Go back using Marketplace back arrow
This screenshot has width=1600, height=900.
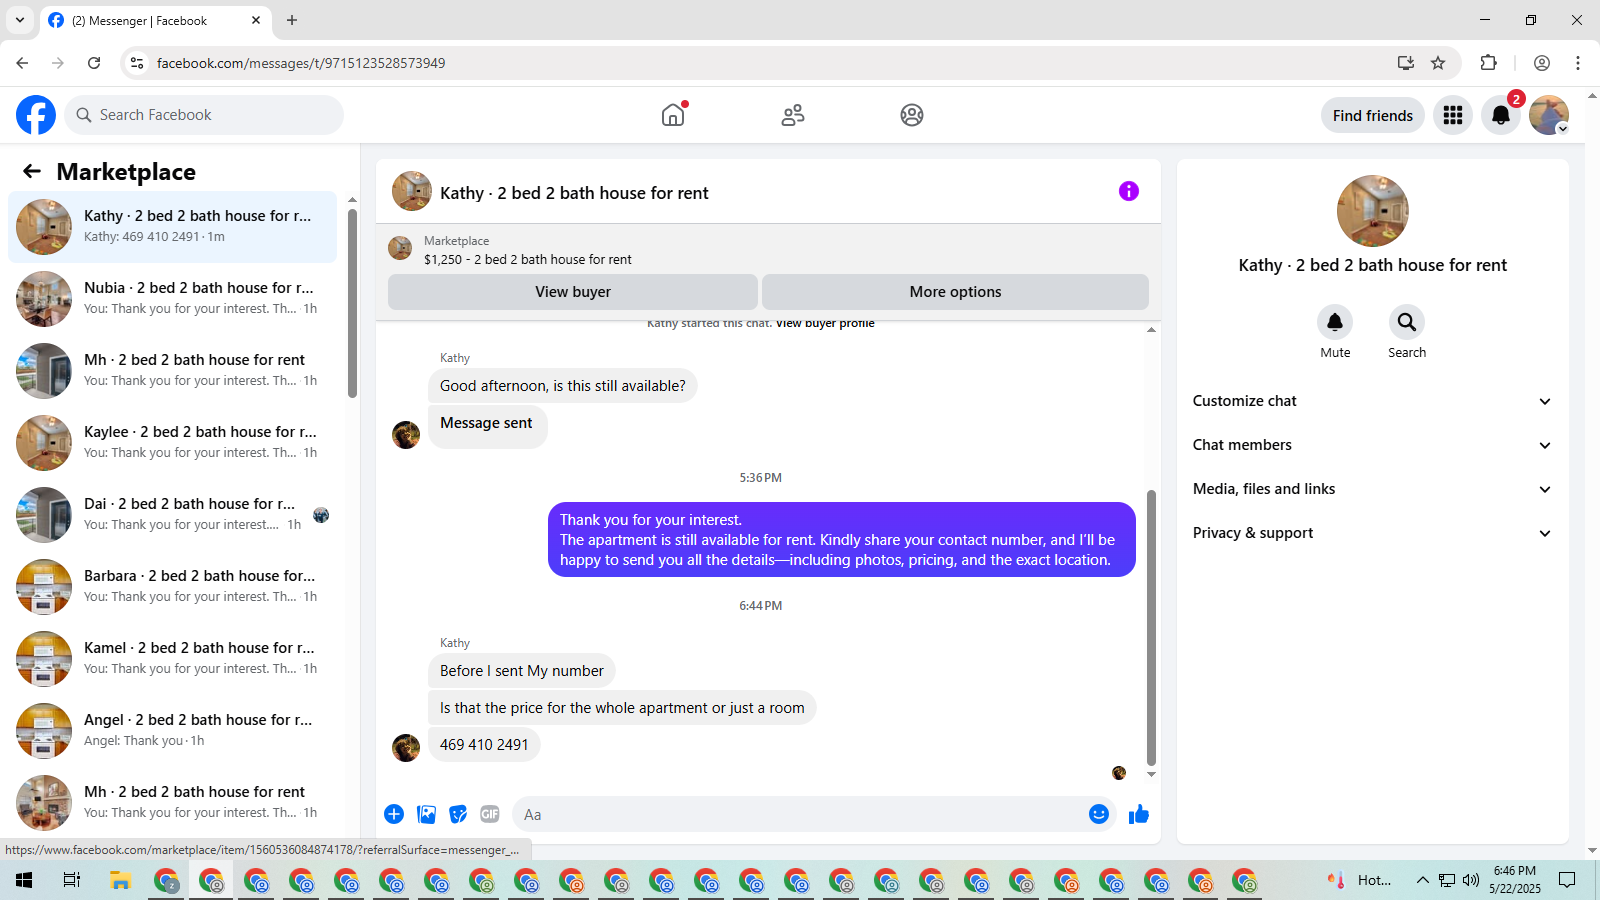click(x=32, y=171)
